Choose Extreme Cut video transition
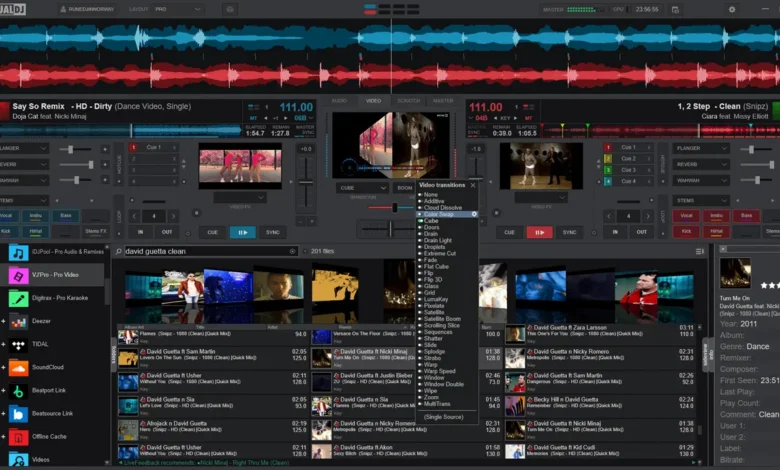The height and width of the screenshot is (470, 780). tap(440, 254)
